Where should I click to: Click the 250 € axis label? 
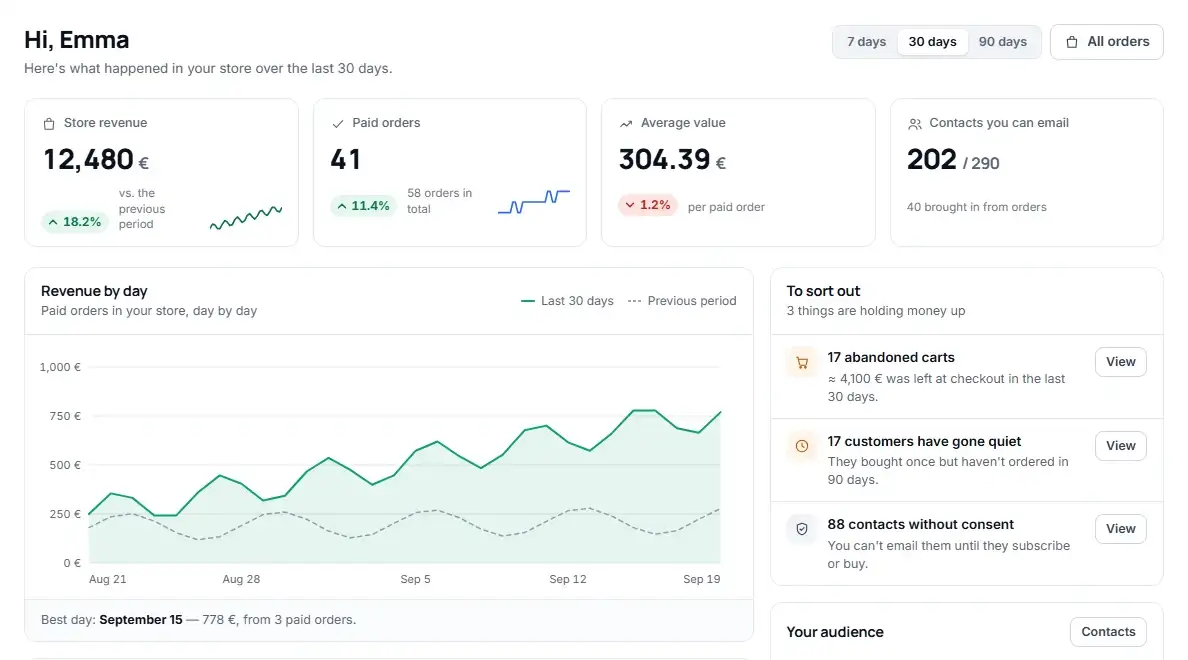(65, 514)
